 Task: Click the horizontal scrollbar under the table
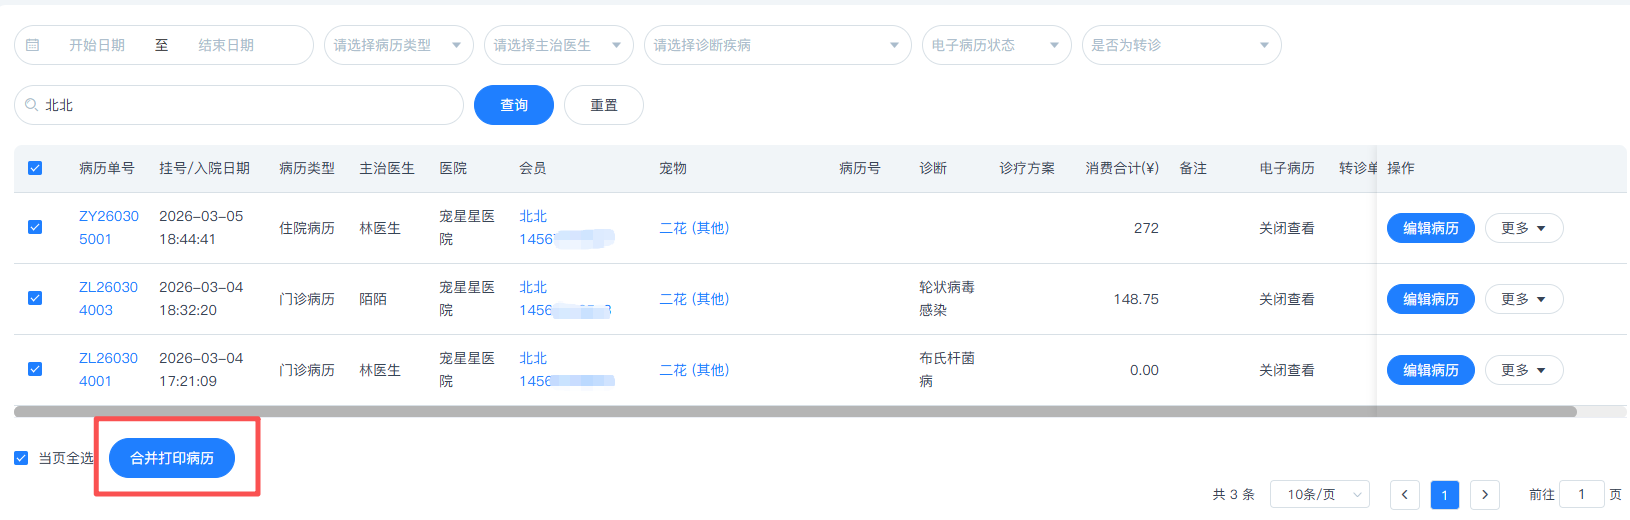(795, 411)
